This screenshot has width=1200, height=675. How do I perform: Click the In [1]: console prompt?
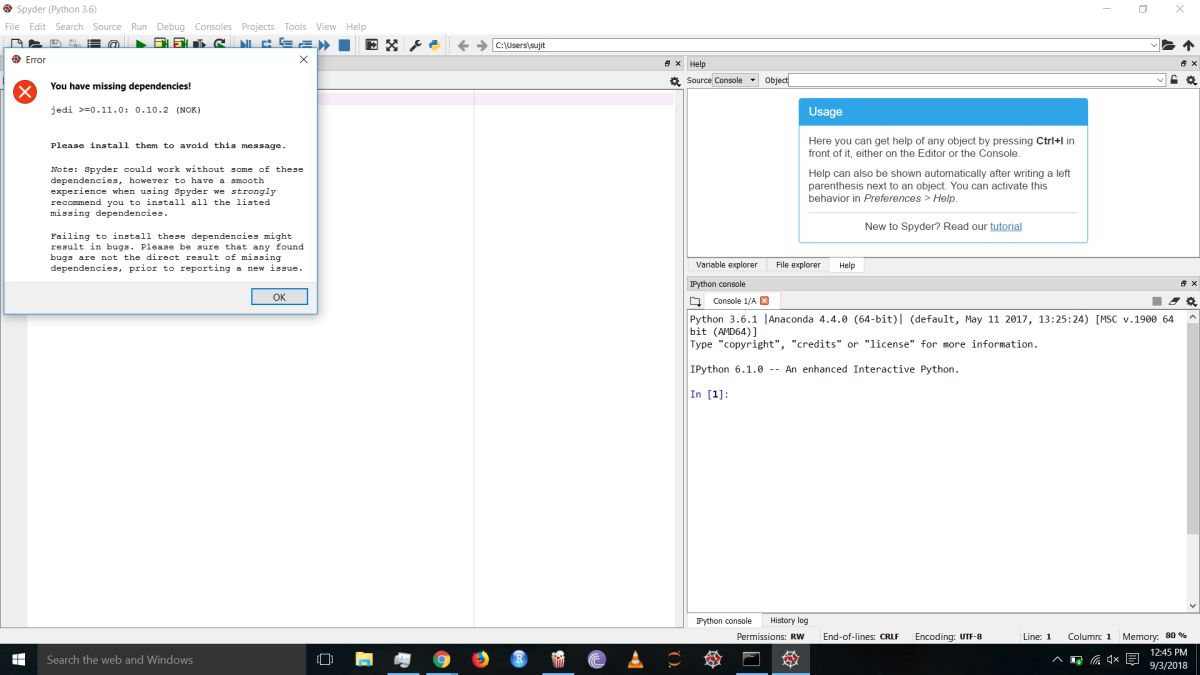tap(709, 394)
